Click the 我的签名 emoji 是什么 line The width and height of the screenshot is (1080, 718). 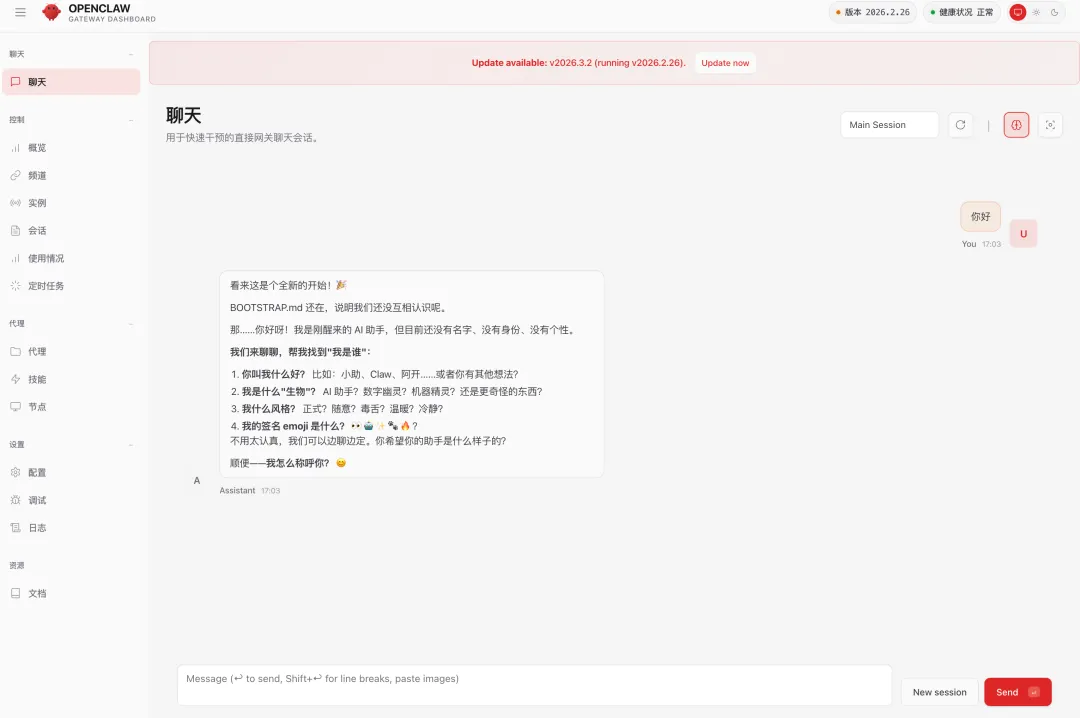[x=324, y=426]
